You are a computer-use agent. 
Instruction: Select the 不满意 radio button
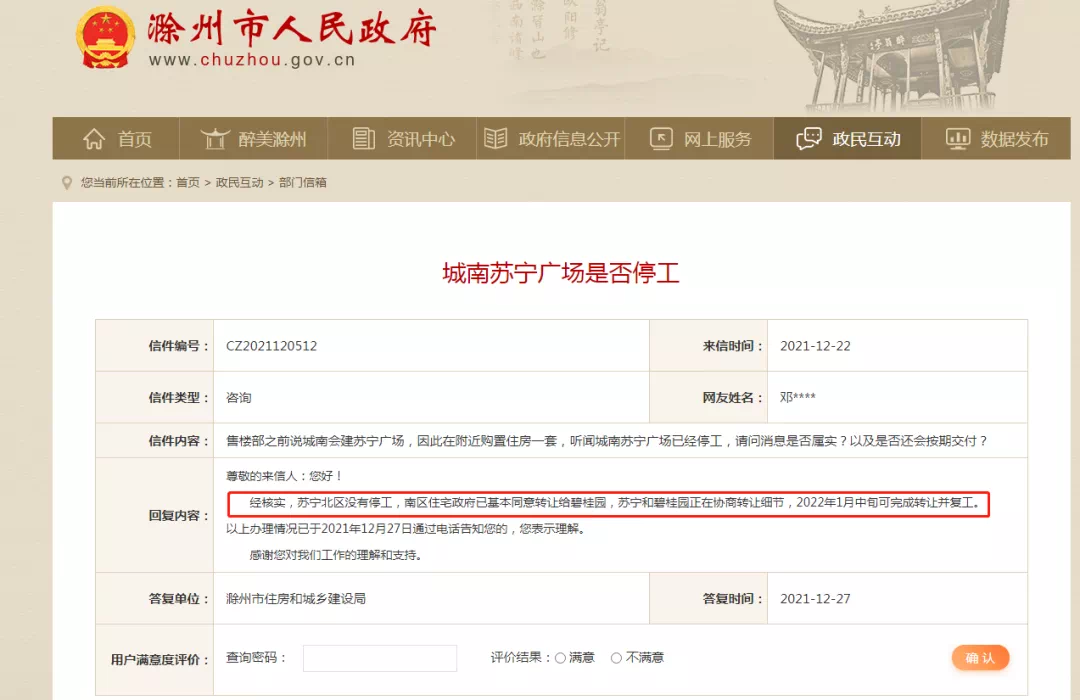[x=616, y=658]
